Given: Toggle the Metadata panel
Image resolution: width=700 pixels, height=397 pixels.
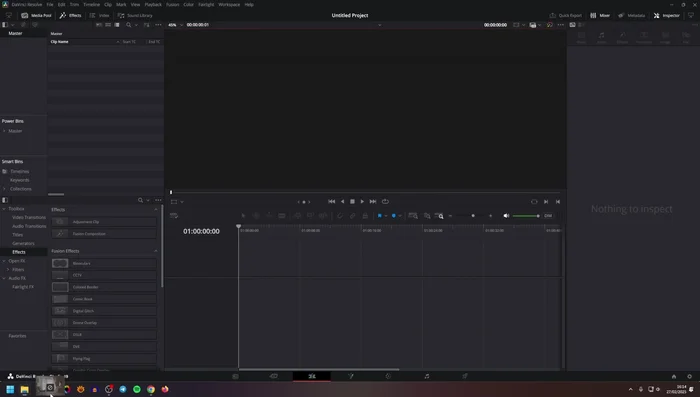Looking at the screenshot, I should point(632,15).
